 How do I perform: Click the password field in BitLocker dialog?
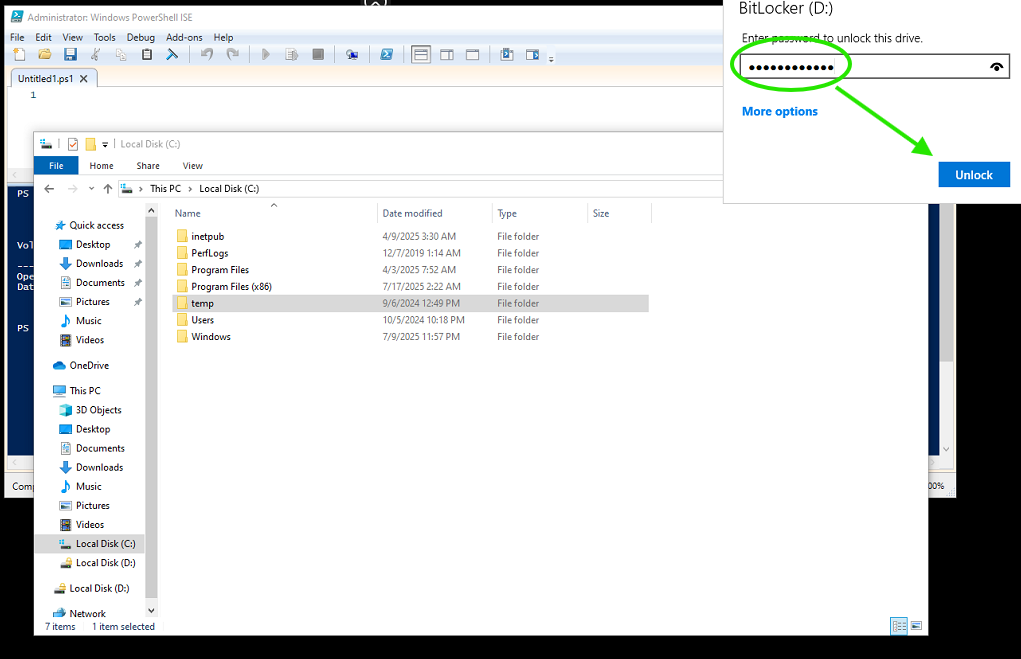pyautogui.click(x=874, y=66)
